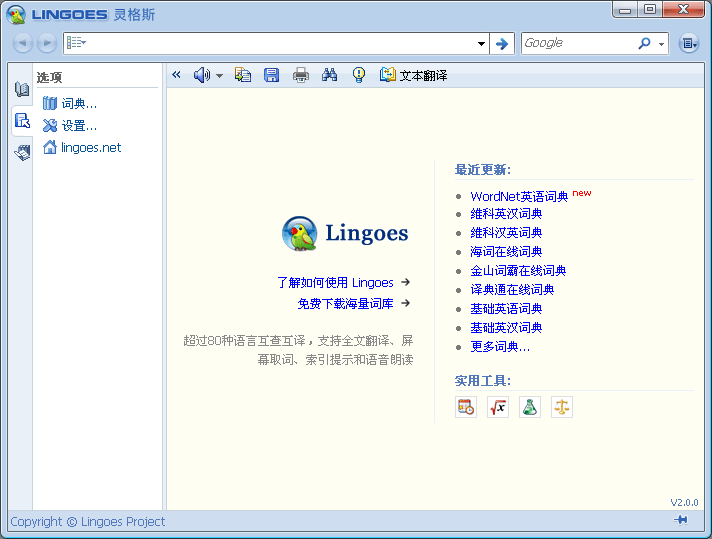Click the Lingoes parrot logo in title bar

click(16, 14)
